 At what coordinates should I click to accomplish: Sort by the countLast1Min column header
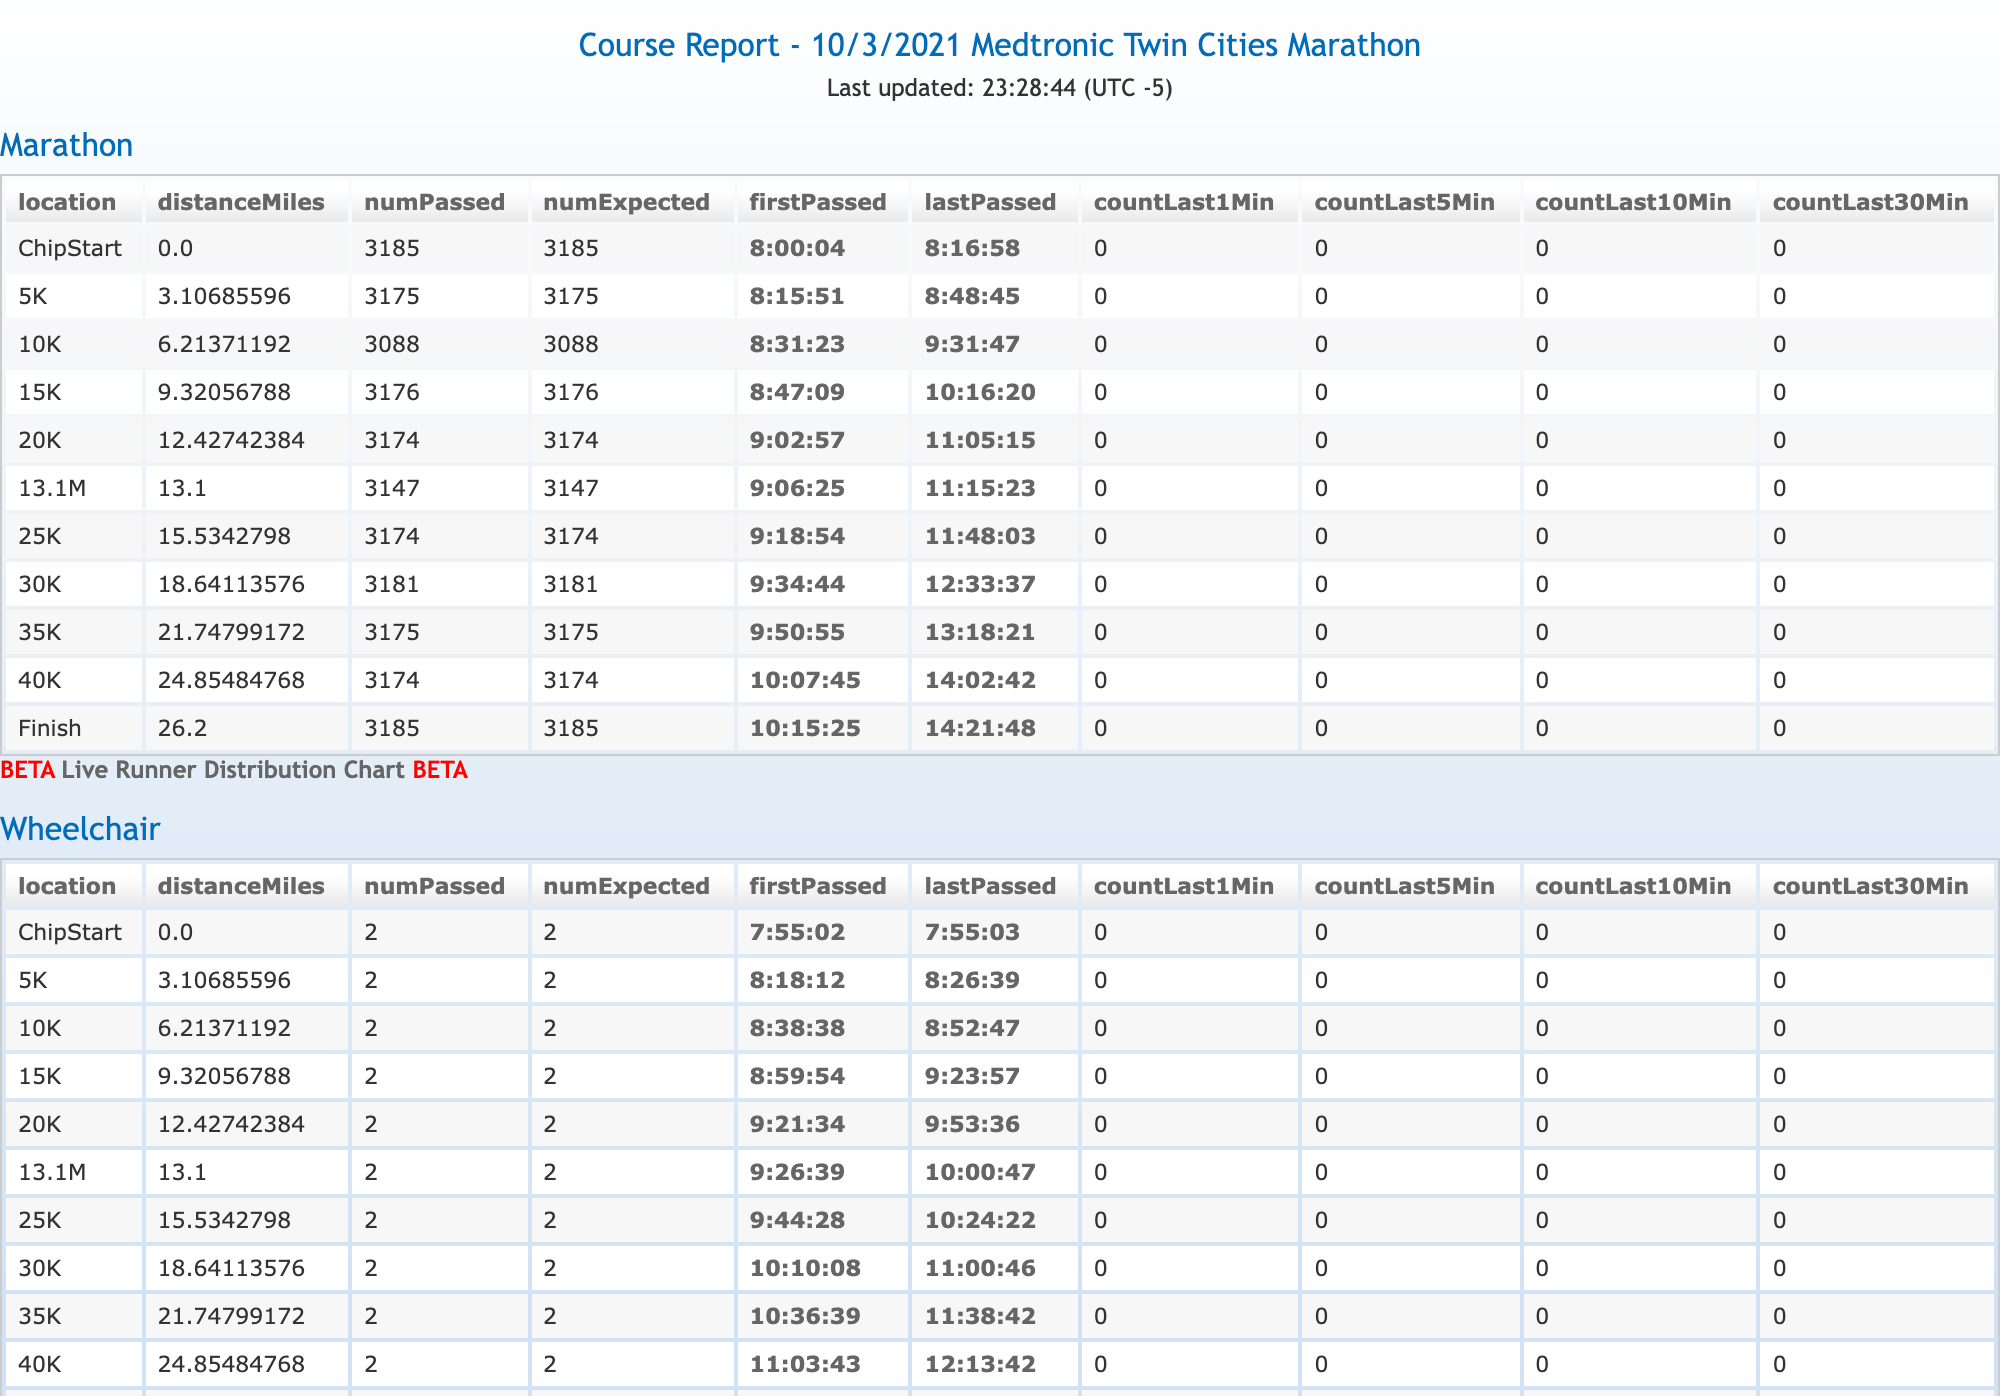point(1184,201)
